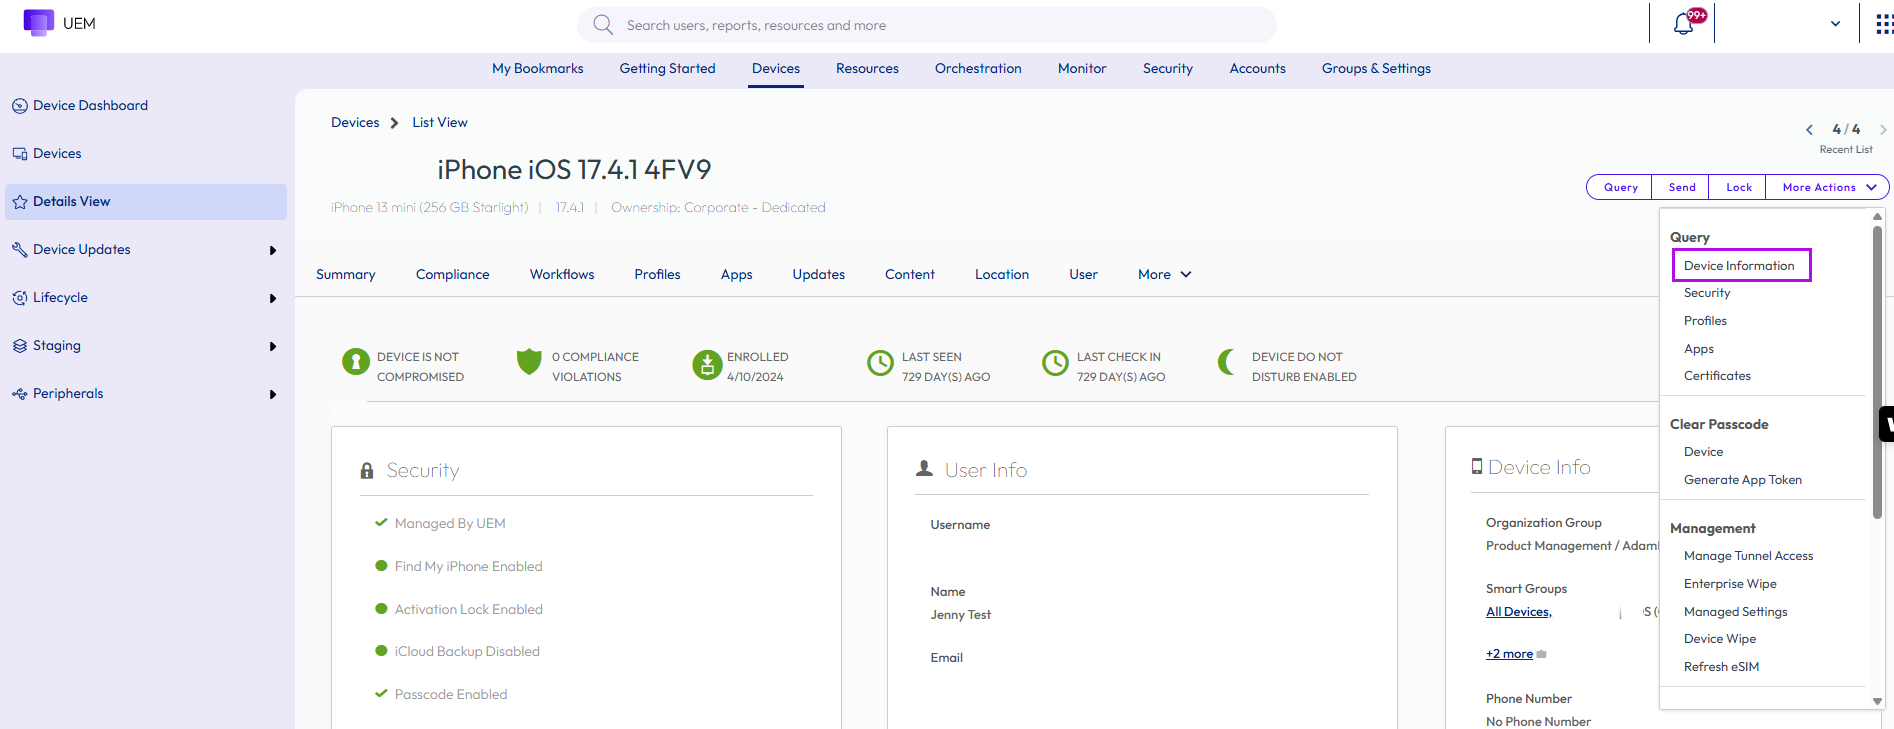Click the Devices sidebar icon
This screenshot has width=1894, height=729.
tap(19, 154)
